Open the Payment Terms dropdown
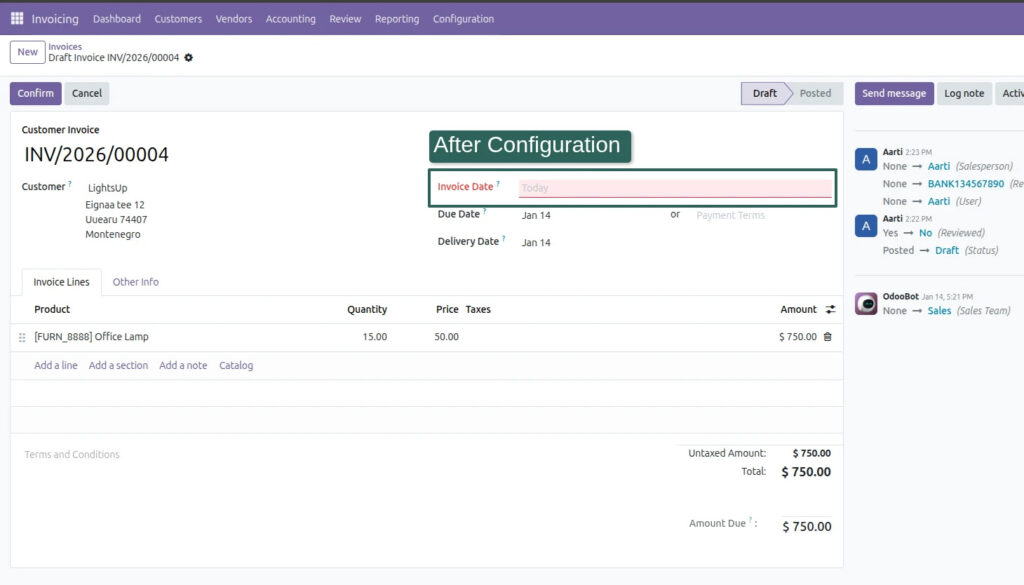This screenshot has height=585, width=1024. 760,215
